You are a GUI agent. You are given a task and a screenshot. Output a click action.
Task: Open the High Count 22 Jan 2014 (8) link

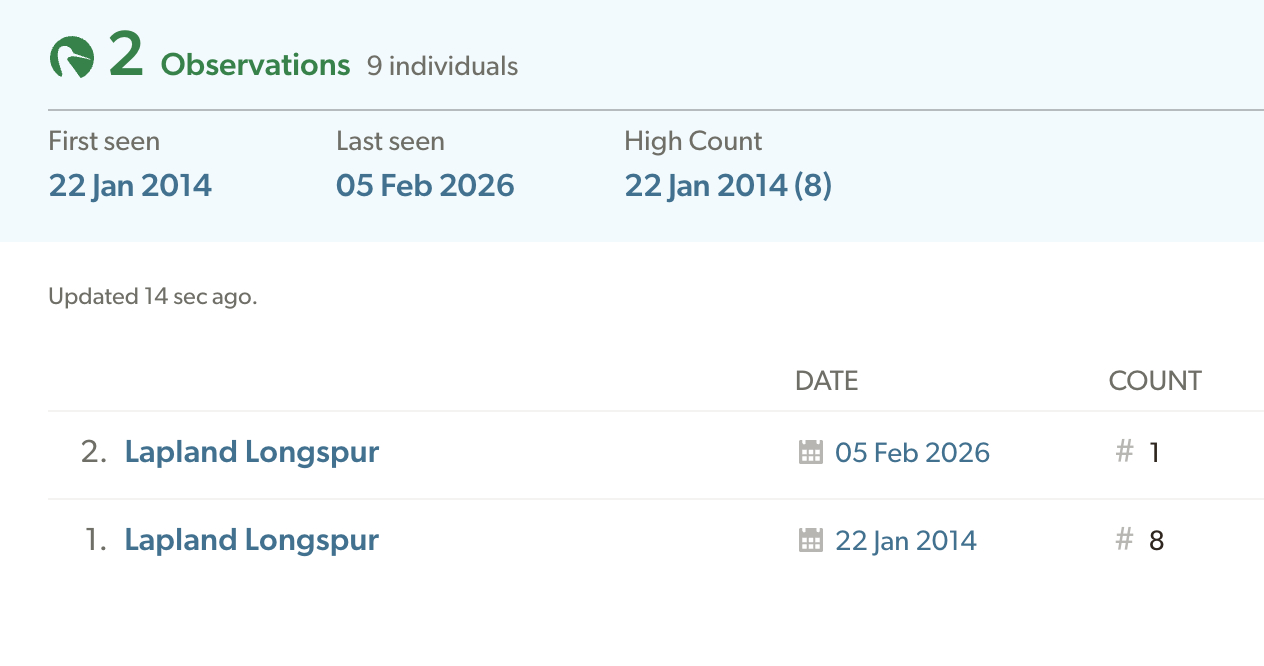click(x=728, y=186)
